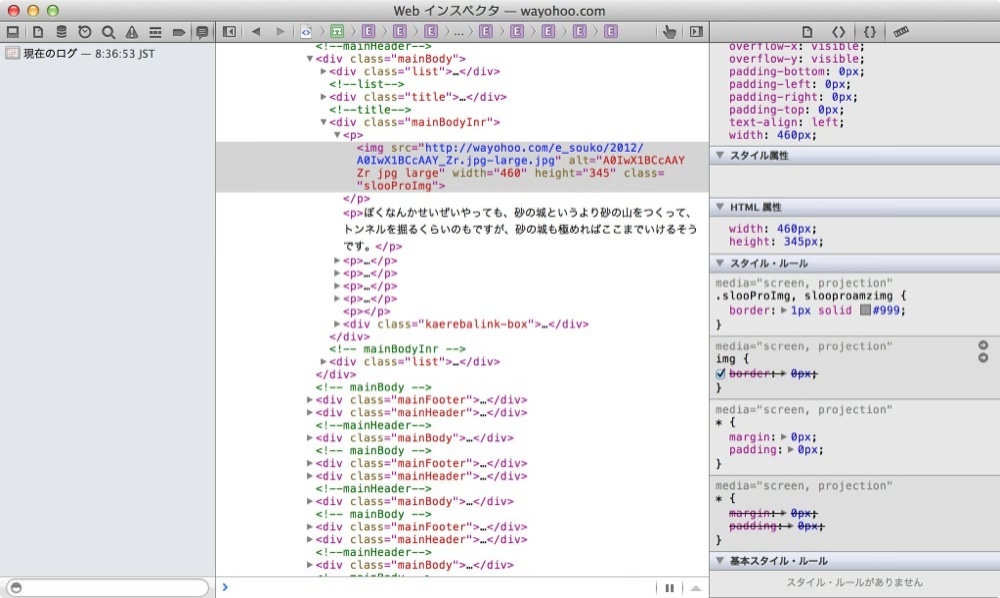Screen dimensions: 1000x598
Task: Activate the element selection hand pointer
Action: (x=669, y=31)
